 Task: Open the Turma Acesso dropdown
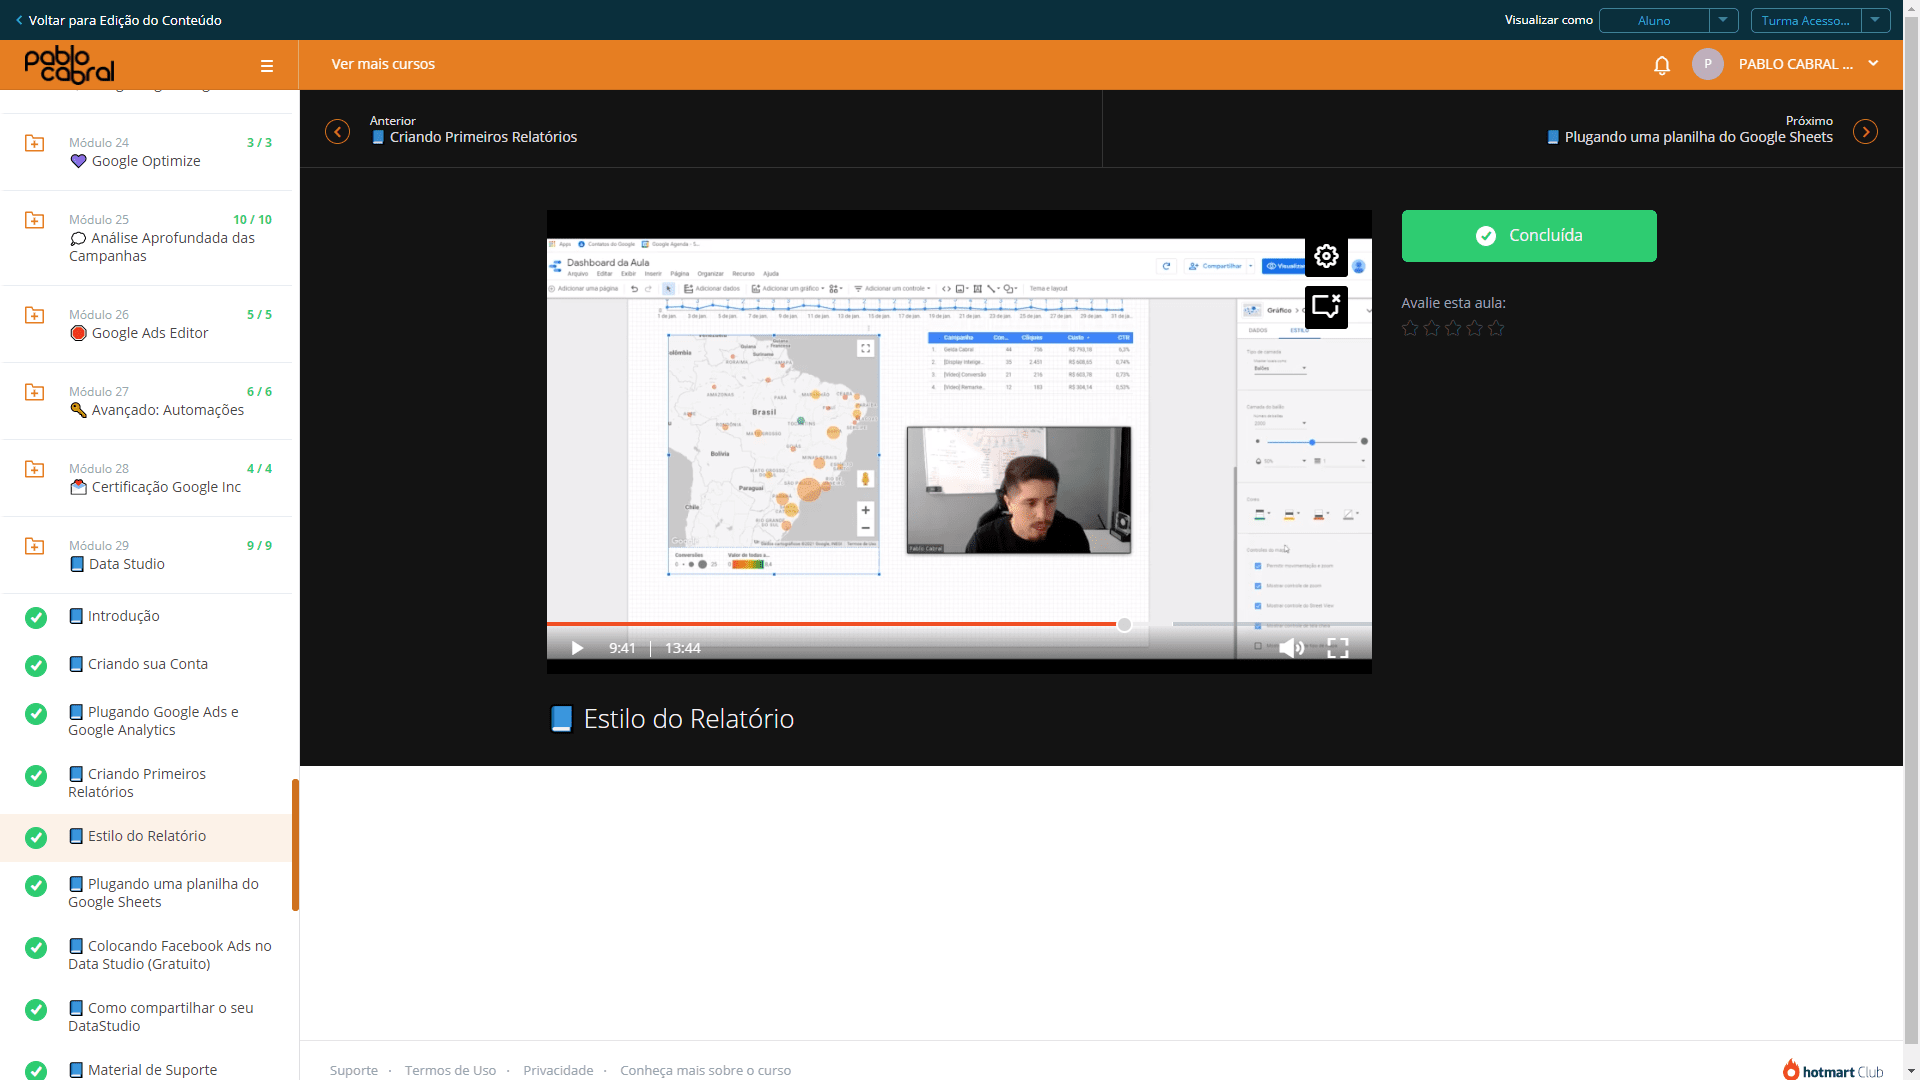pyautogui.click(x=1820, y=20)
